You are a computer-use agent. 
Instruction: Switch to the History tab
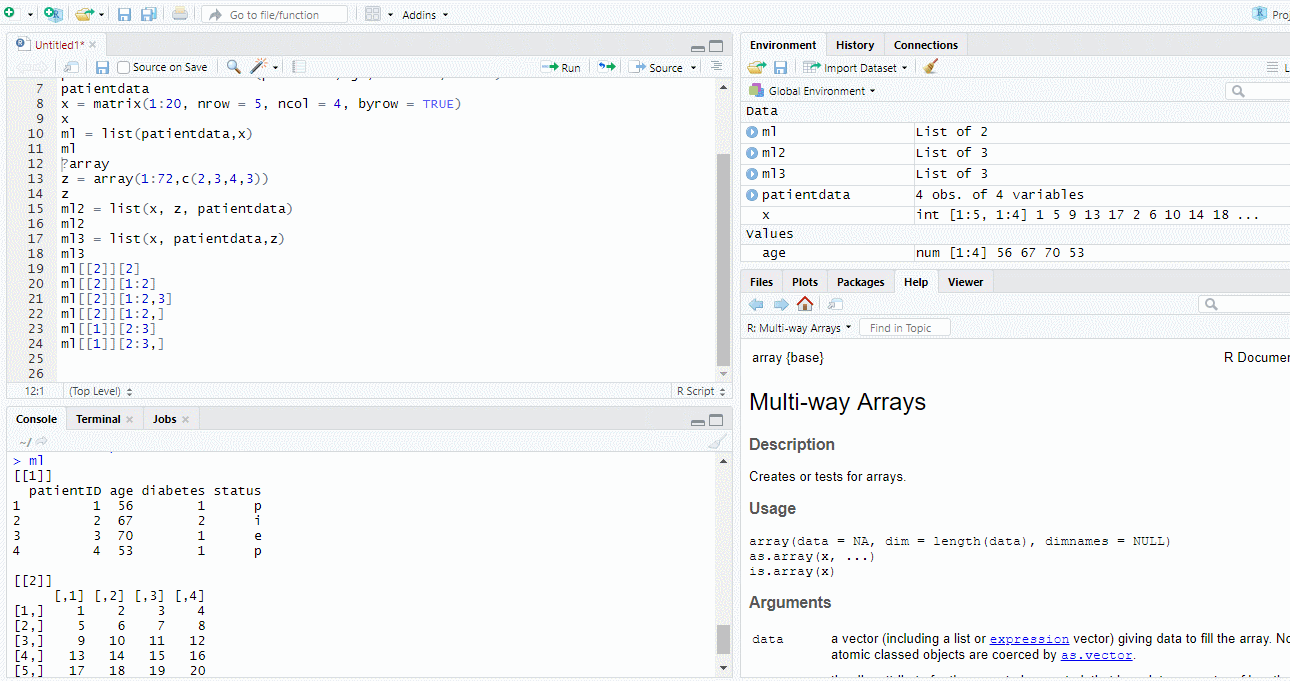(x=855, y=45)
